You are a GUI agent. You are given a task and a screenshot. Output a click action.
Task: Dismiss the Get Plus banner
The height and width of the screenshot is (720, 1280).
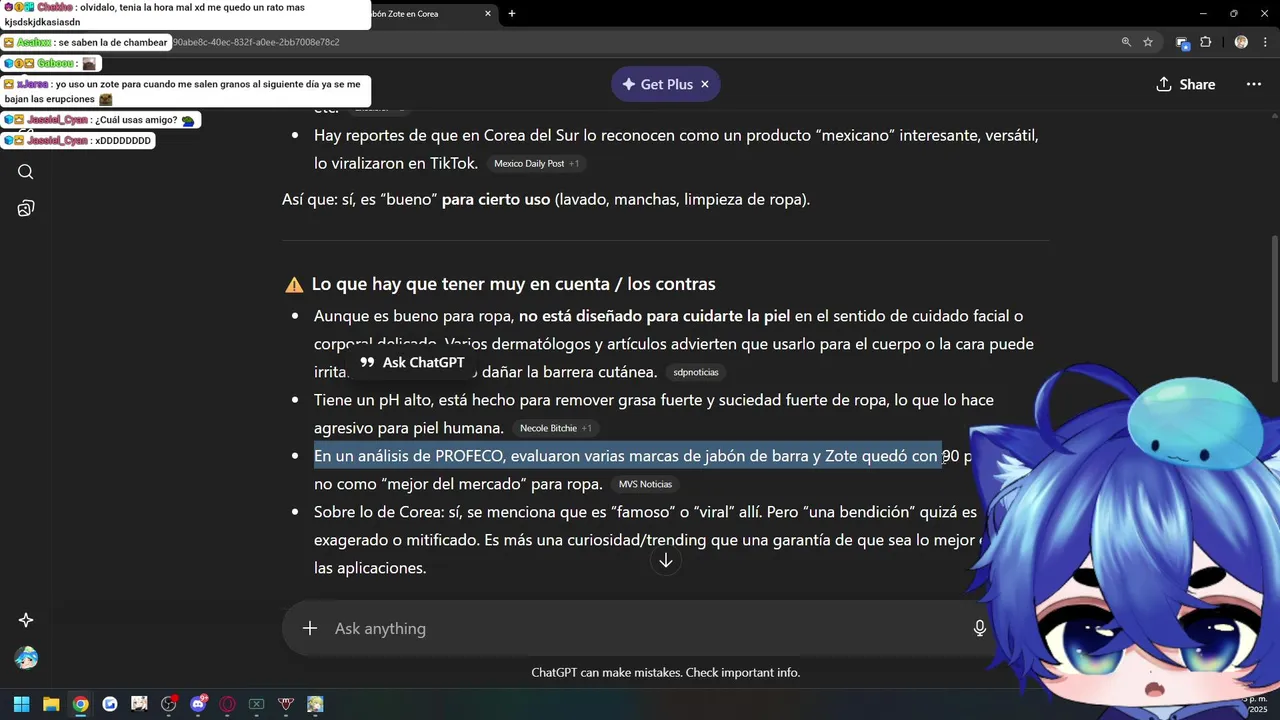[704, 84]
